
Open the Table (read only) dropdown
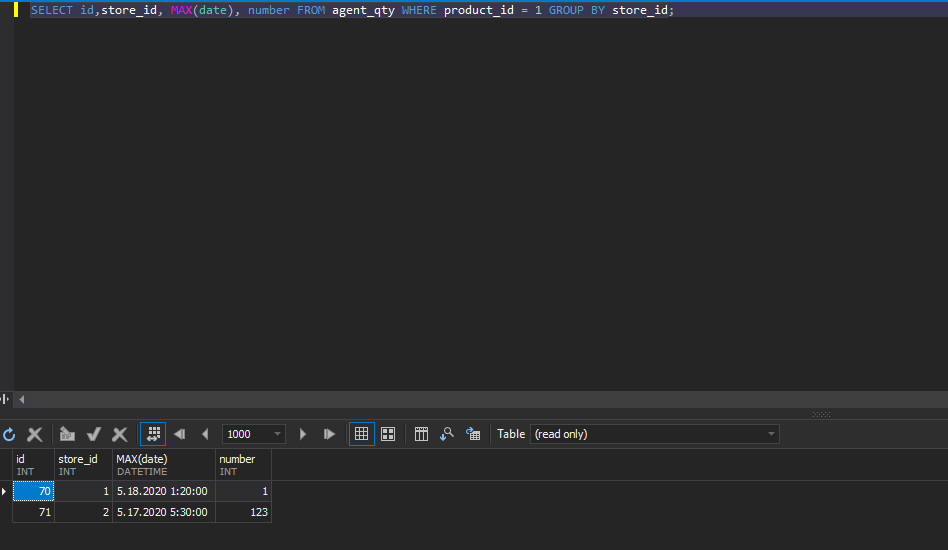655,434
